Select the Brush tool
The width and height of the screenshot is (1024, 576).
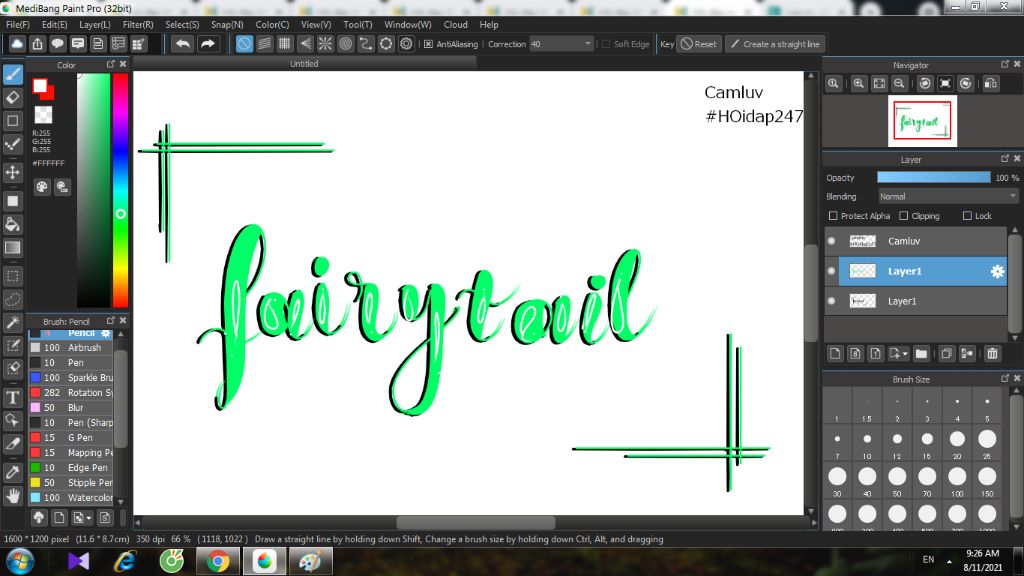[12, 74]
